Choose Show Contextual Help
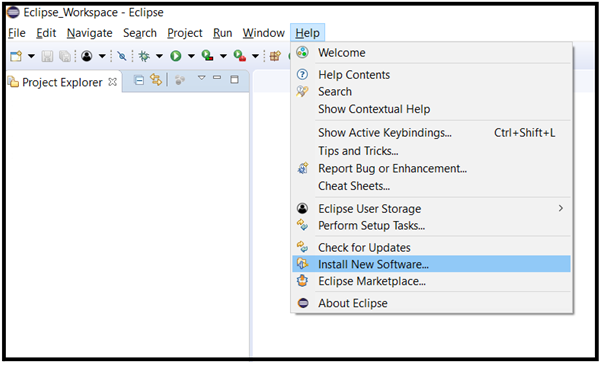The image size is (599, 365). click(x=431, y=109)
